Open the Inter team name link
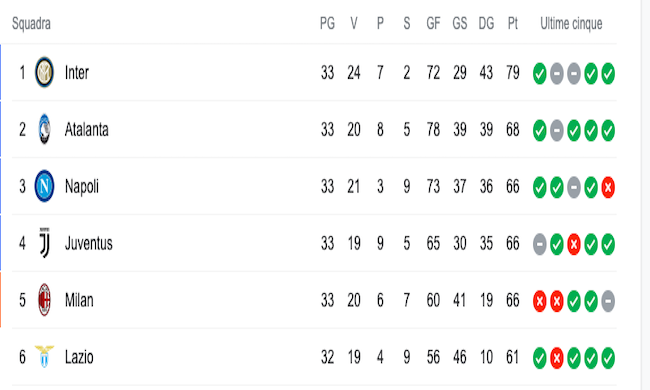 (77, 73)
